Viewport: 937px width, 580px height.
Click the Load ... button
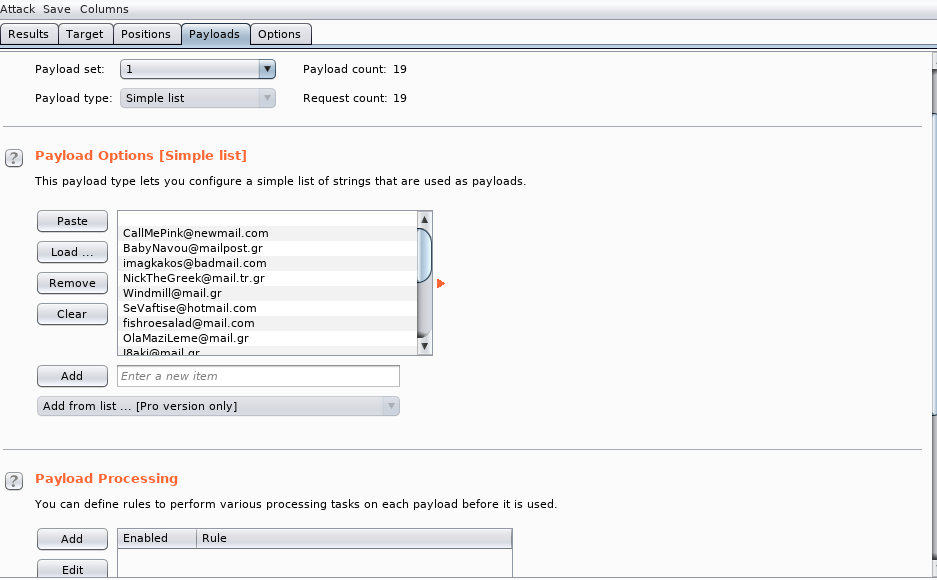click(72, 252)
